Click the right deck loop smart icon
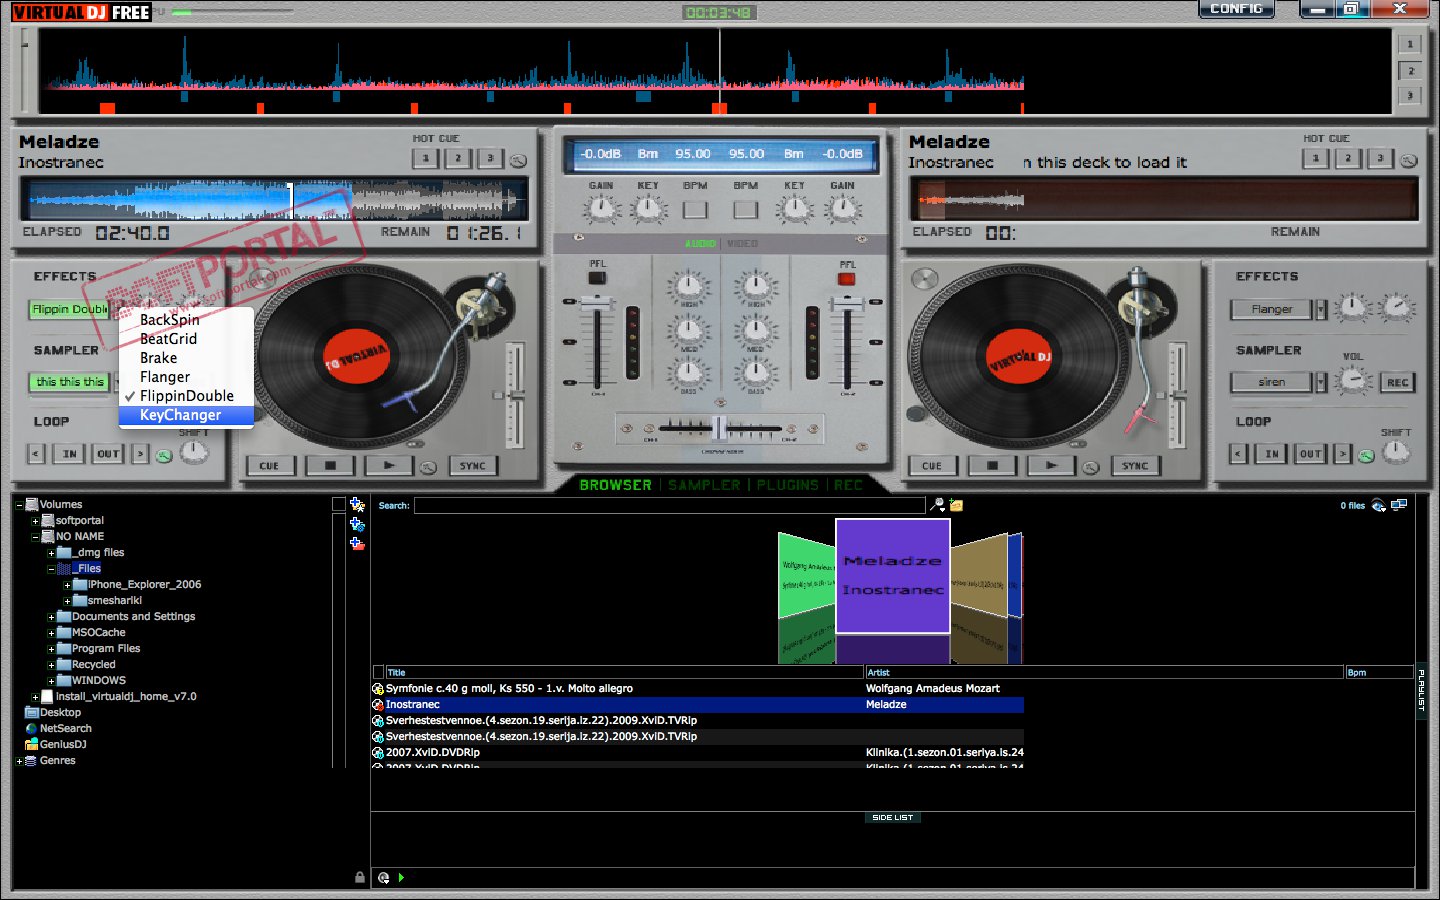Viewport: 1440px width, 900px height. click(x=1366, y=455)
